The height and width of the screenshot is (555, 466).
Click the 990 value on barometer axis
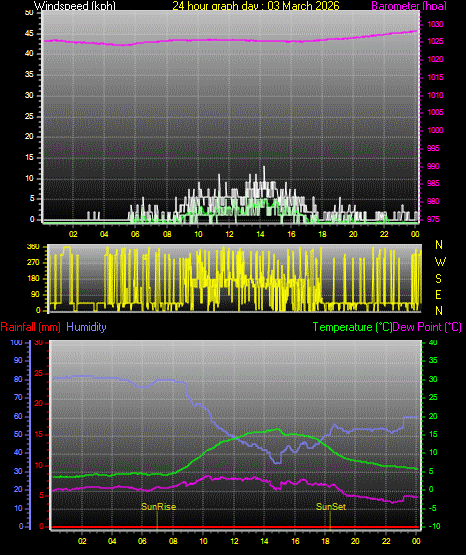[433, 166]
